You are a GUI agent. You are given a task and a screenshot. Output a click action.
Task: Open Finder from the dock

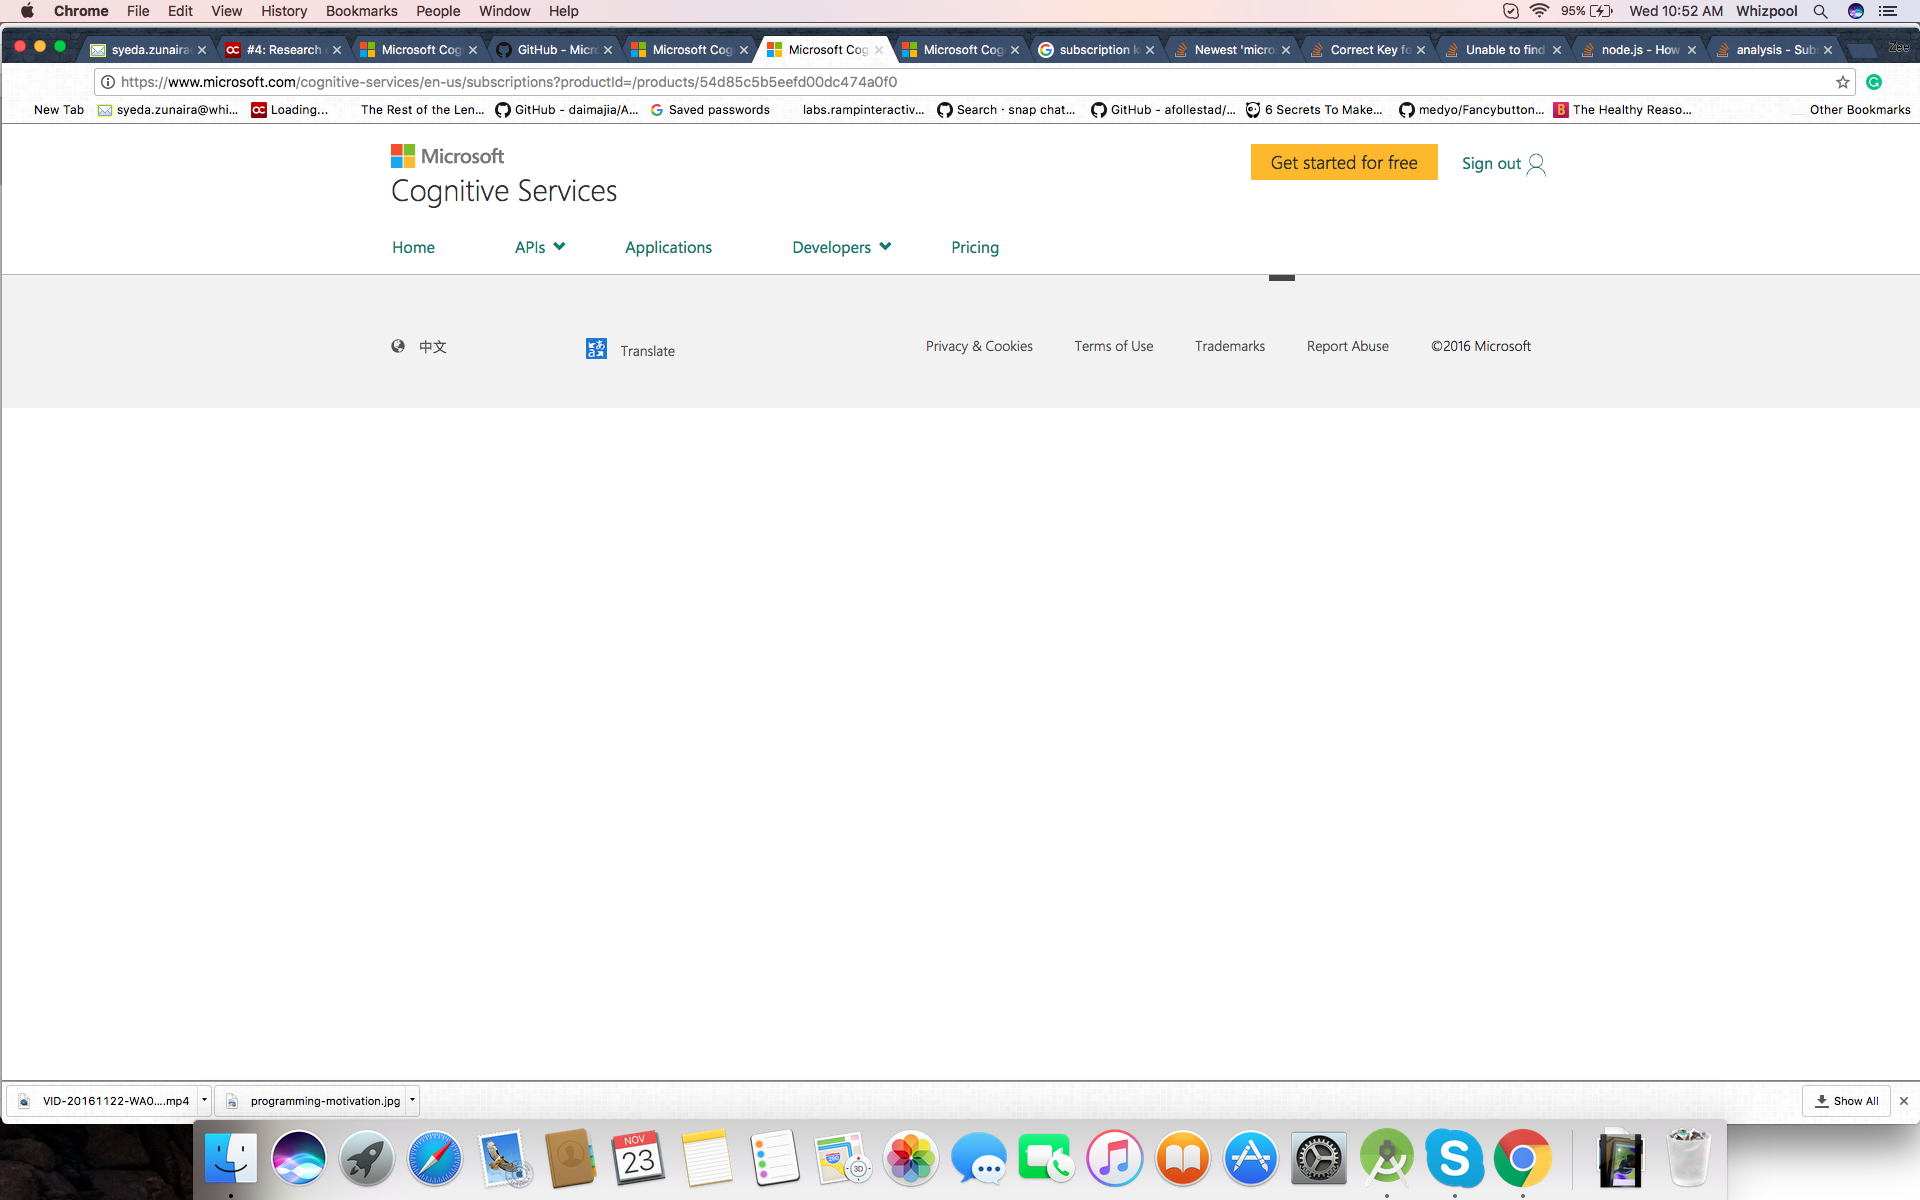click(231, 1159)
